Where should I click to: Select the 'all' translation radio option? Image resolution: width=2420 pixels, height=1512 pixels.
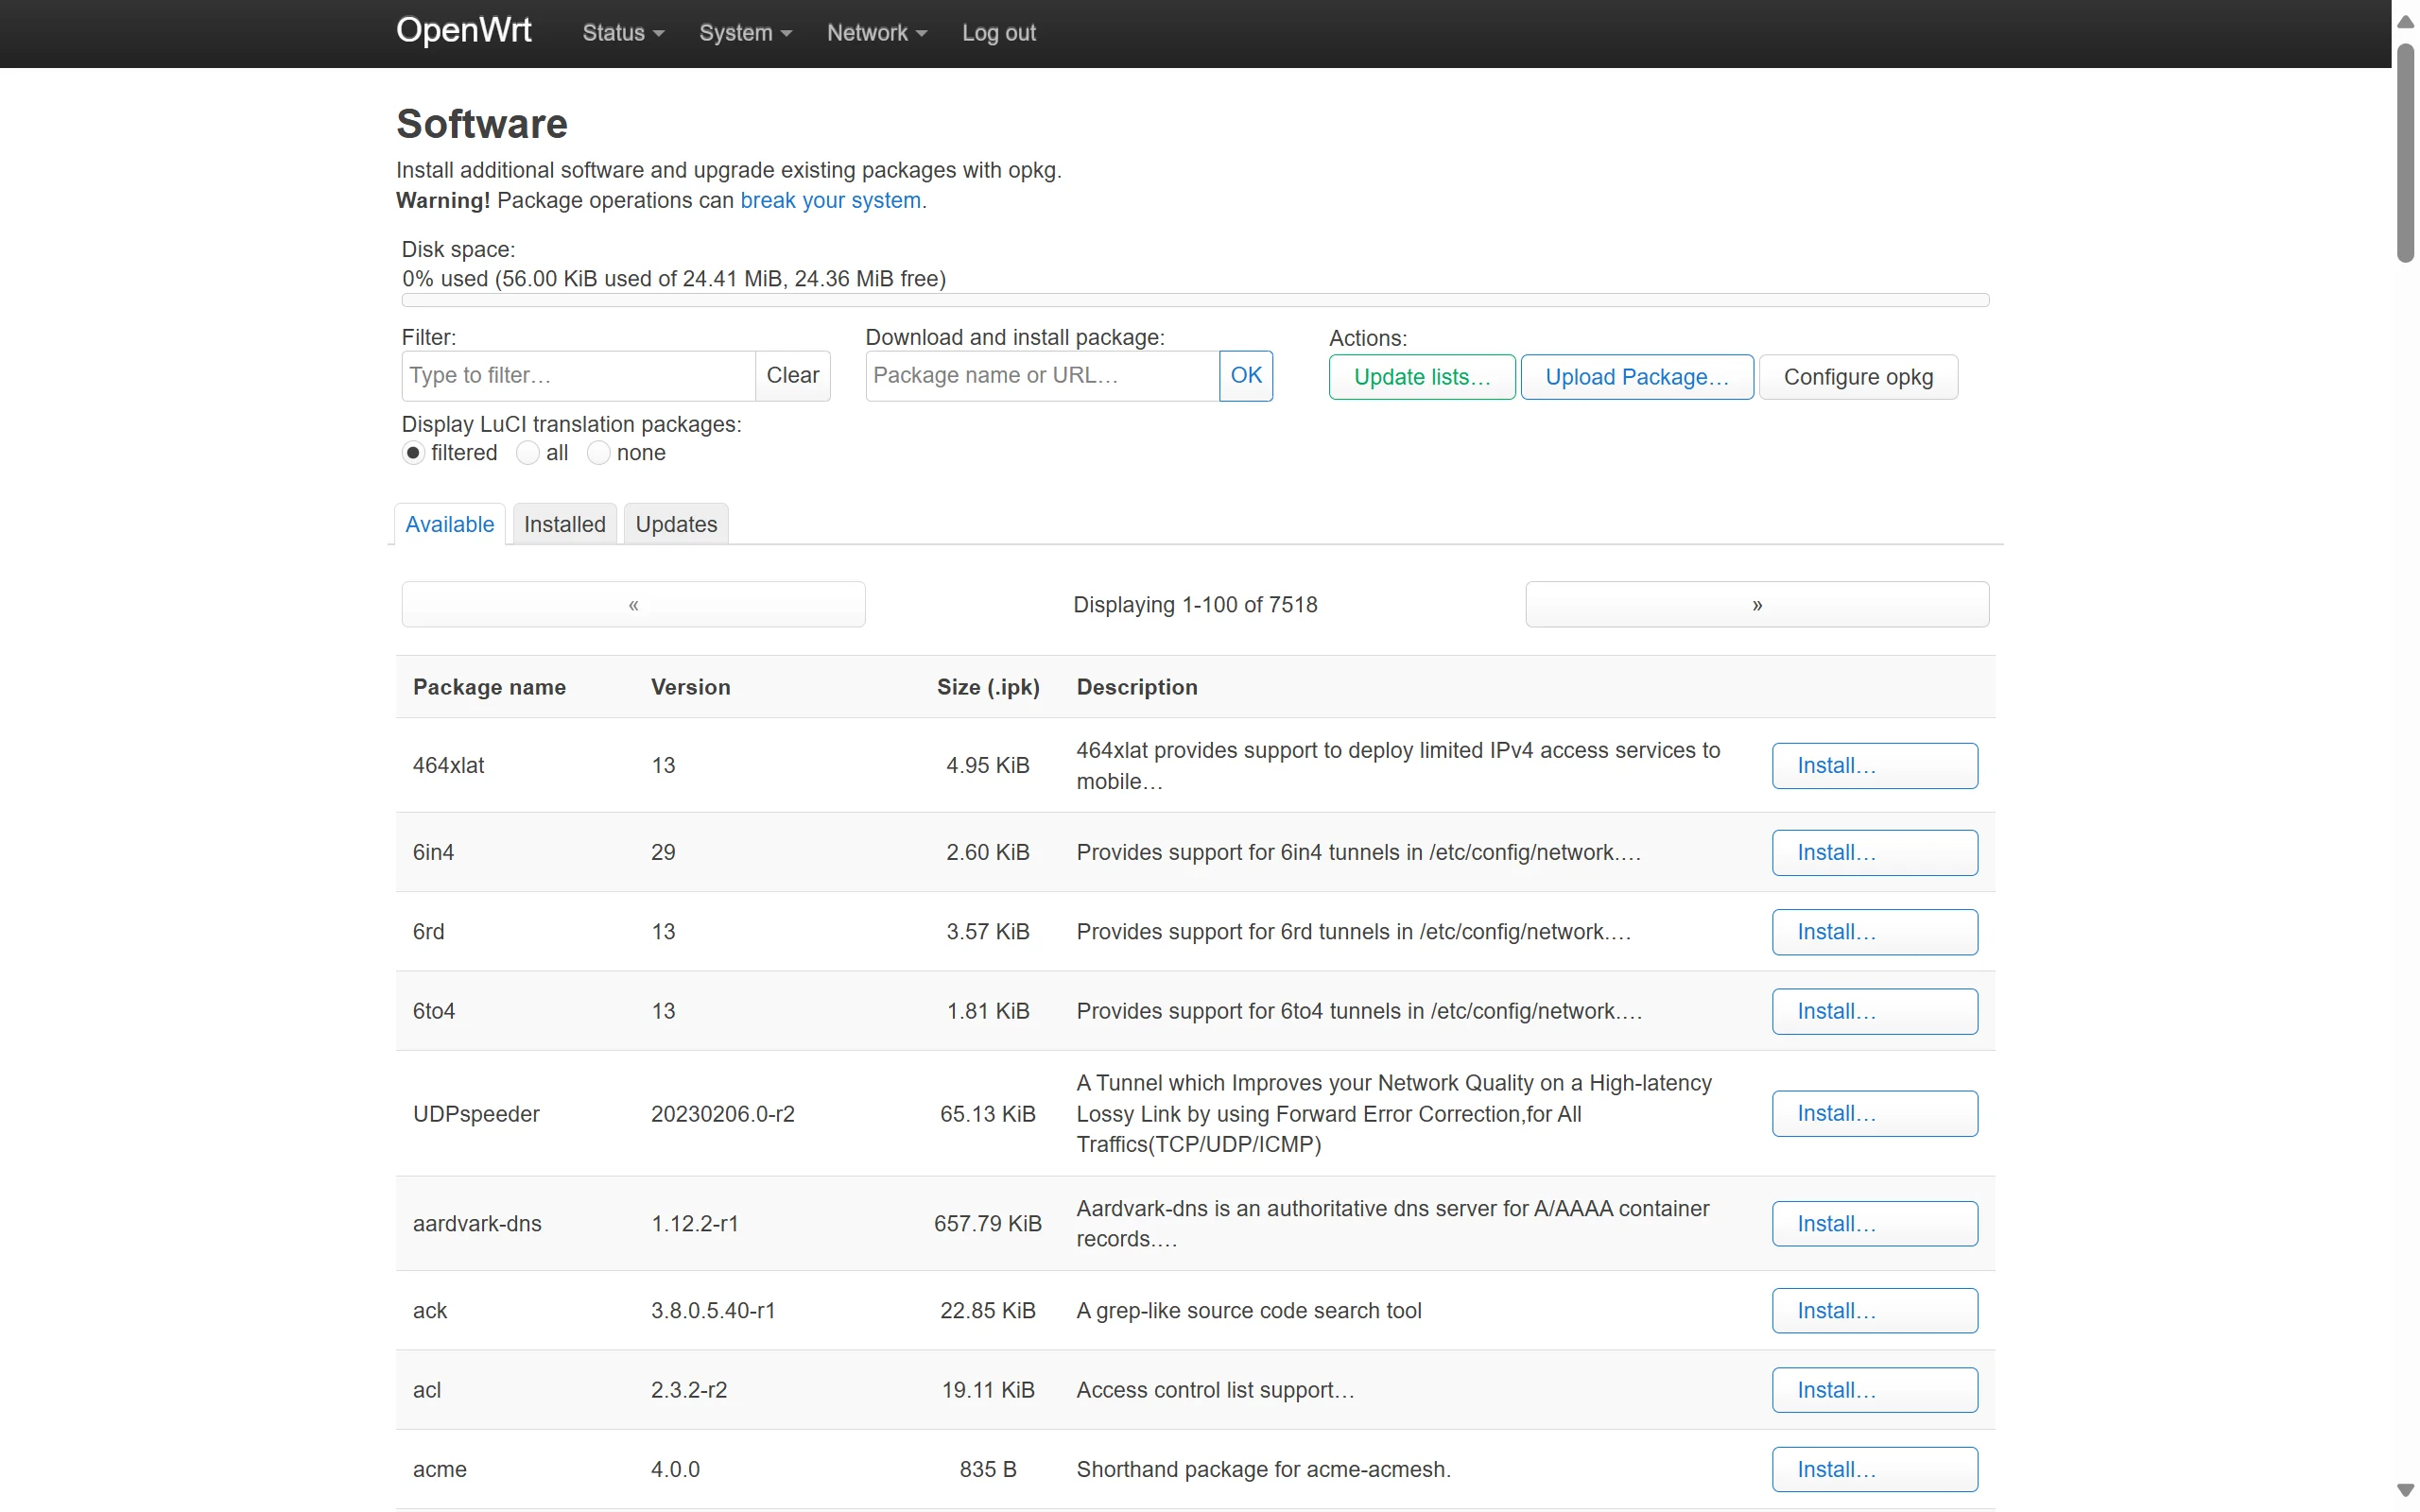[x=528, y=453]
